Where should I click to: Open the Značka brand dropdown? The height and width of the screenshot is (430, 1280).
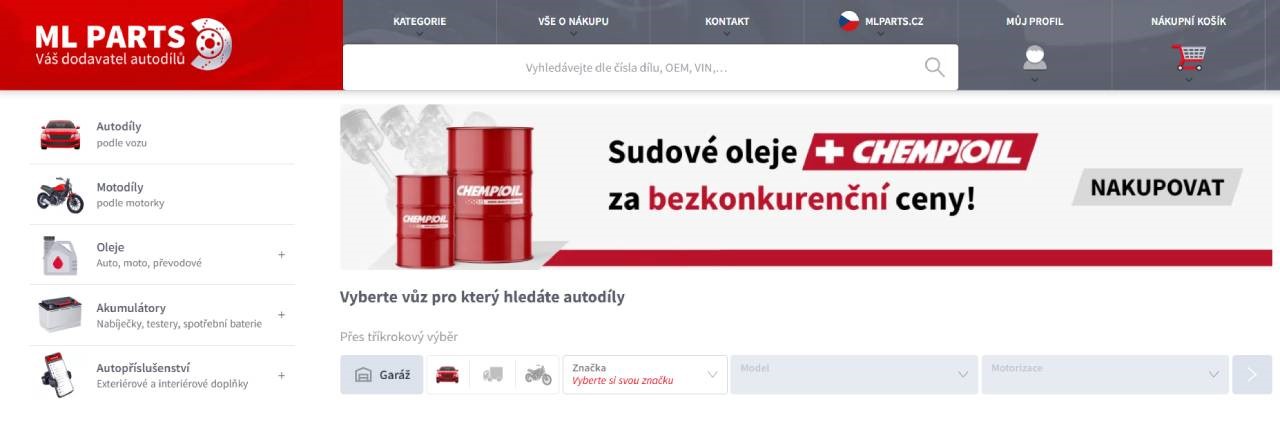(x=645, y=375)
